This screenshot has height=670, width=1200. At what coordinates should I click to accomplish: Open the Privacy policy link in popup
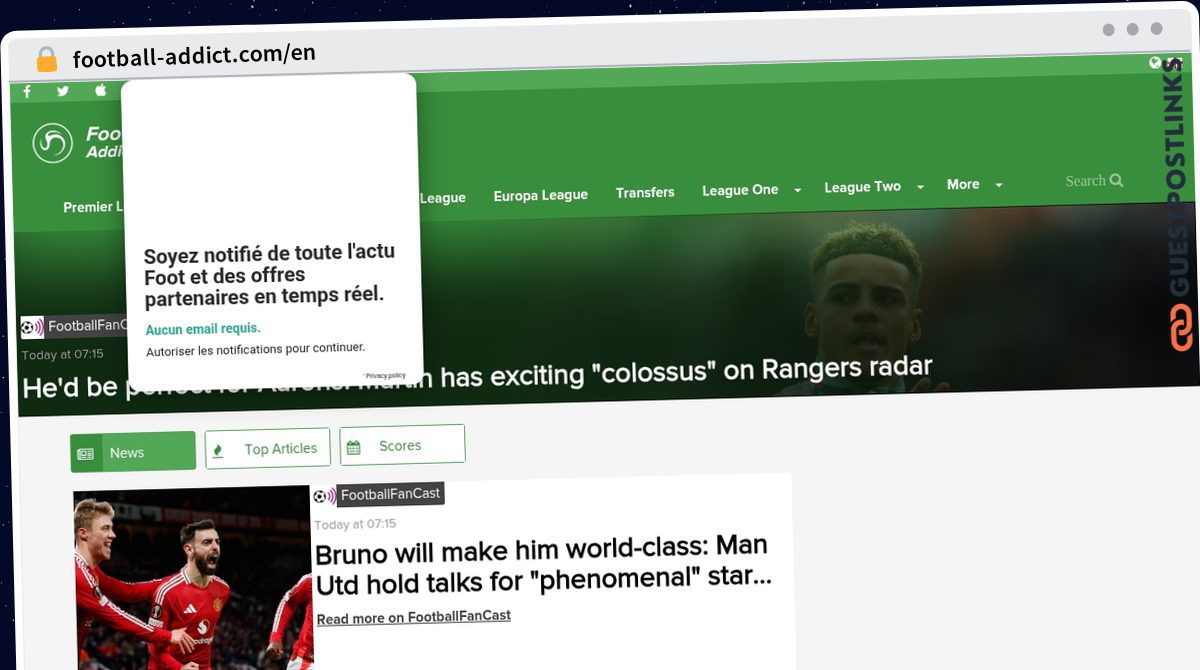tap(385, 376)
